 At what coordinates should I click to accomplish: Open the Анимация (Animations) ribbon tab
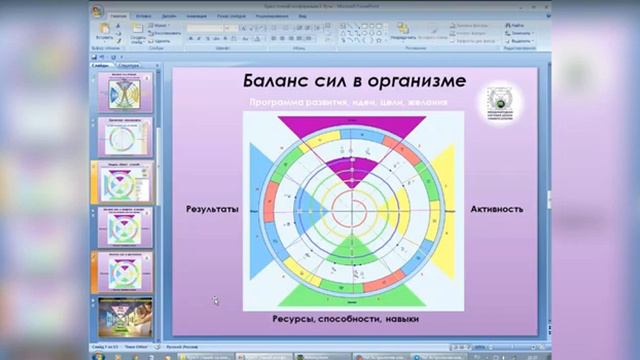coord(196,16)
